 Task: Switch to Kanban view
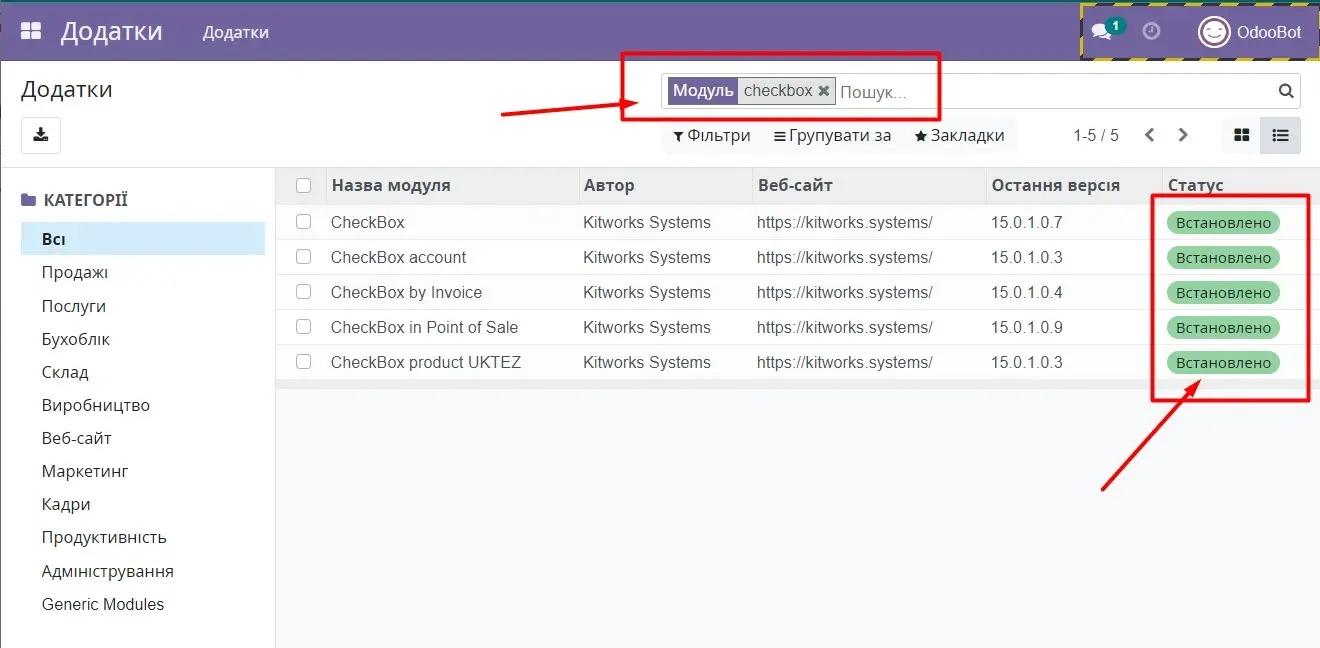coord(1242,135)
